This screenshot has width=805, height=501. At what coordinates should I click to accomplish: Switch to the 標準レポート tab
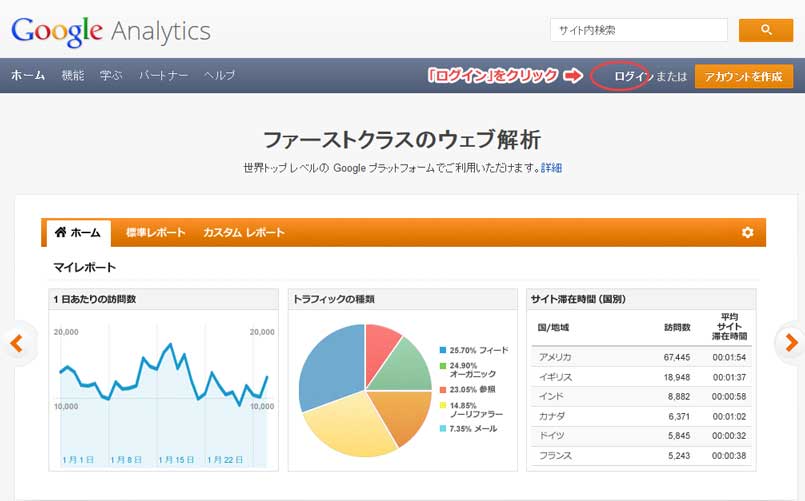[156, 233]
